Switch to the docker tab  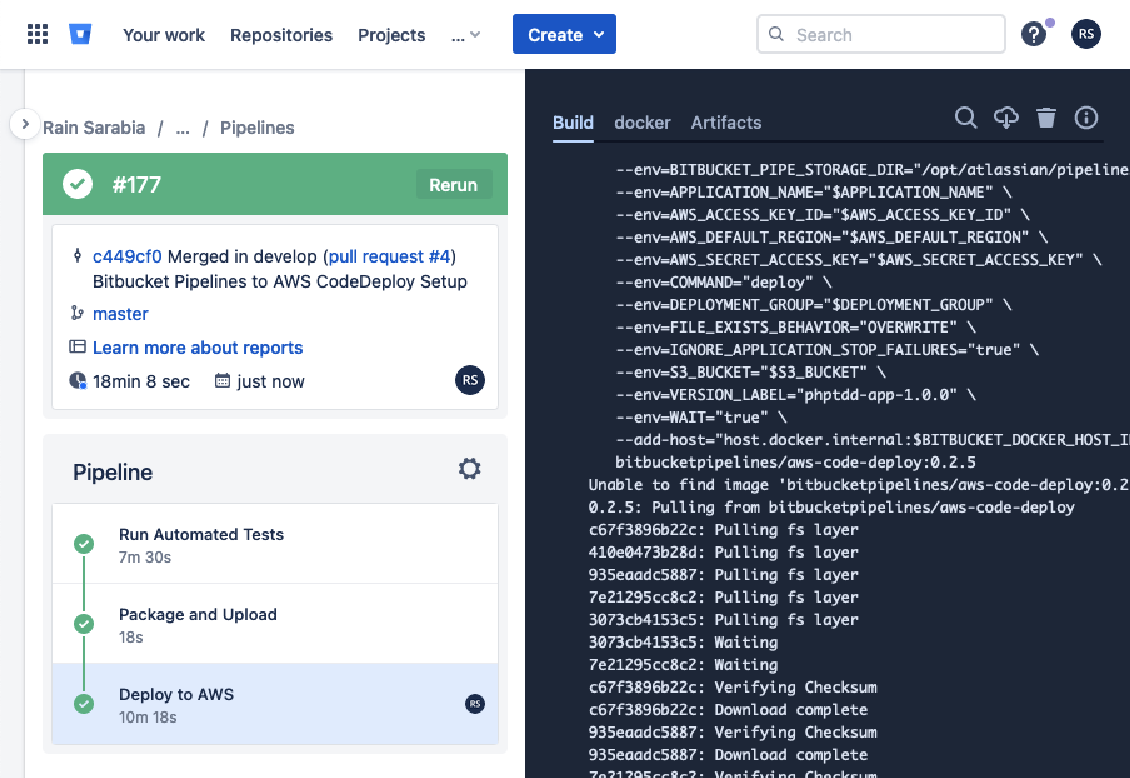point(642,122)
